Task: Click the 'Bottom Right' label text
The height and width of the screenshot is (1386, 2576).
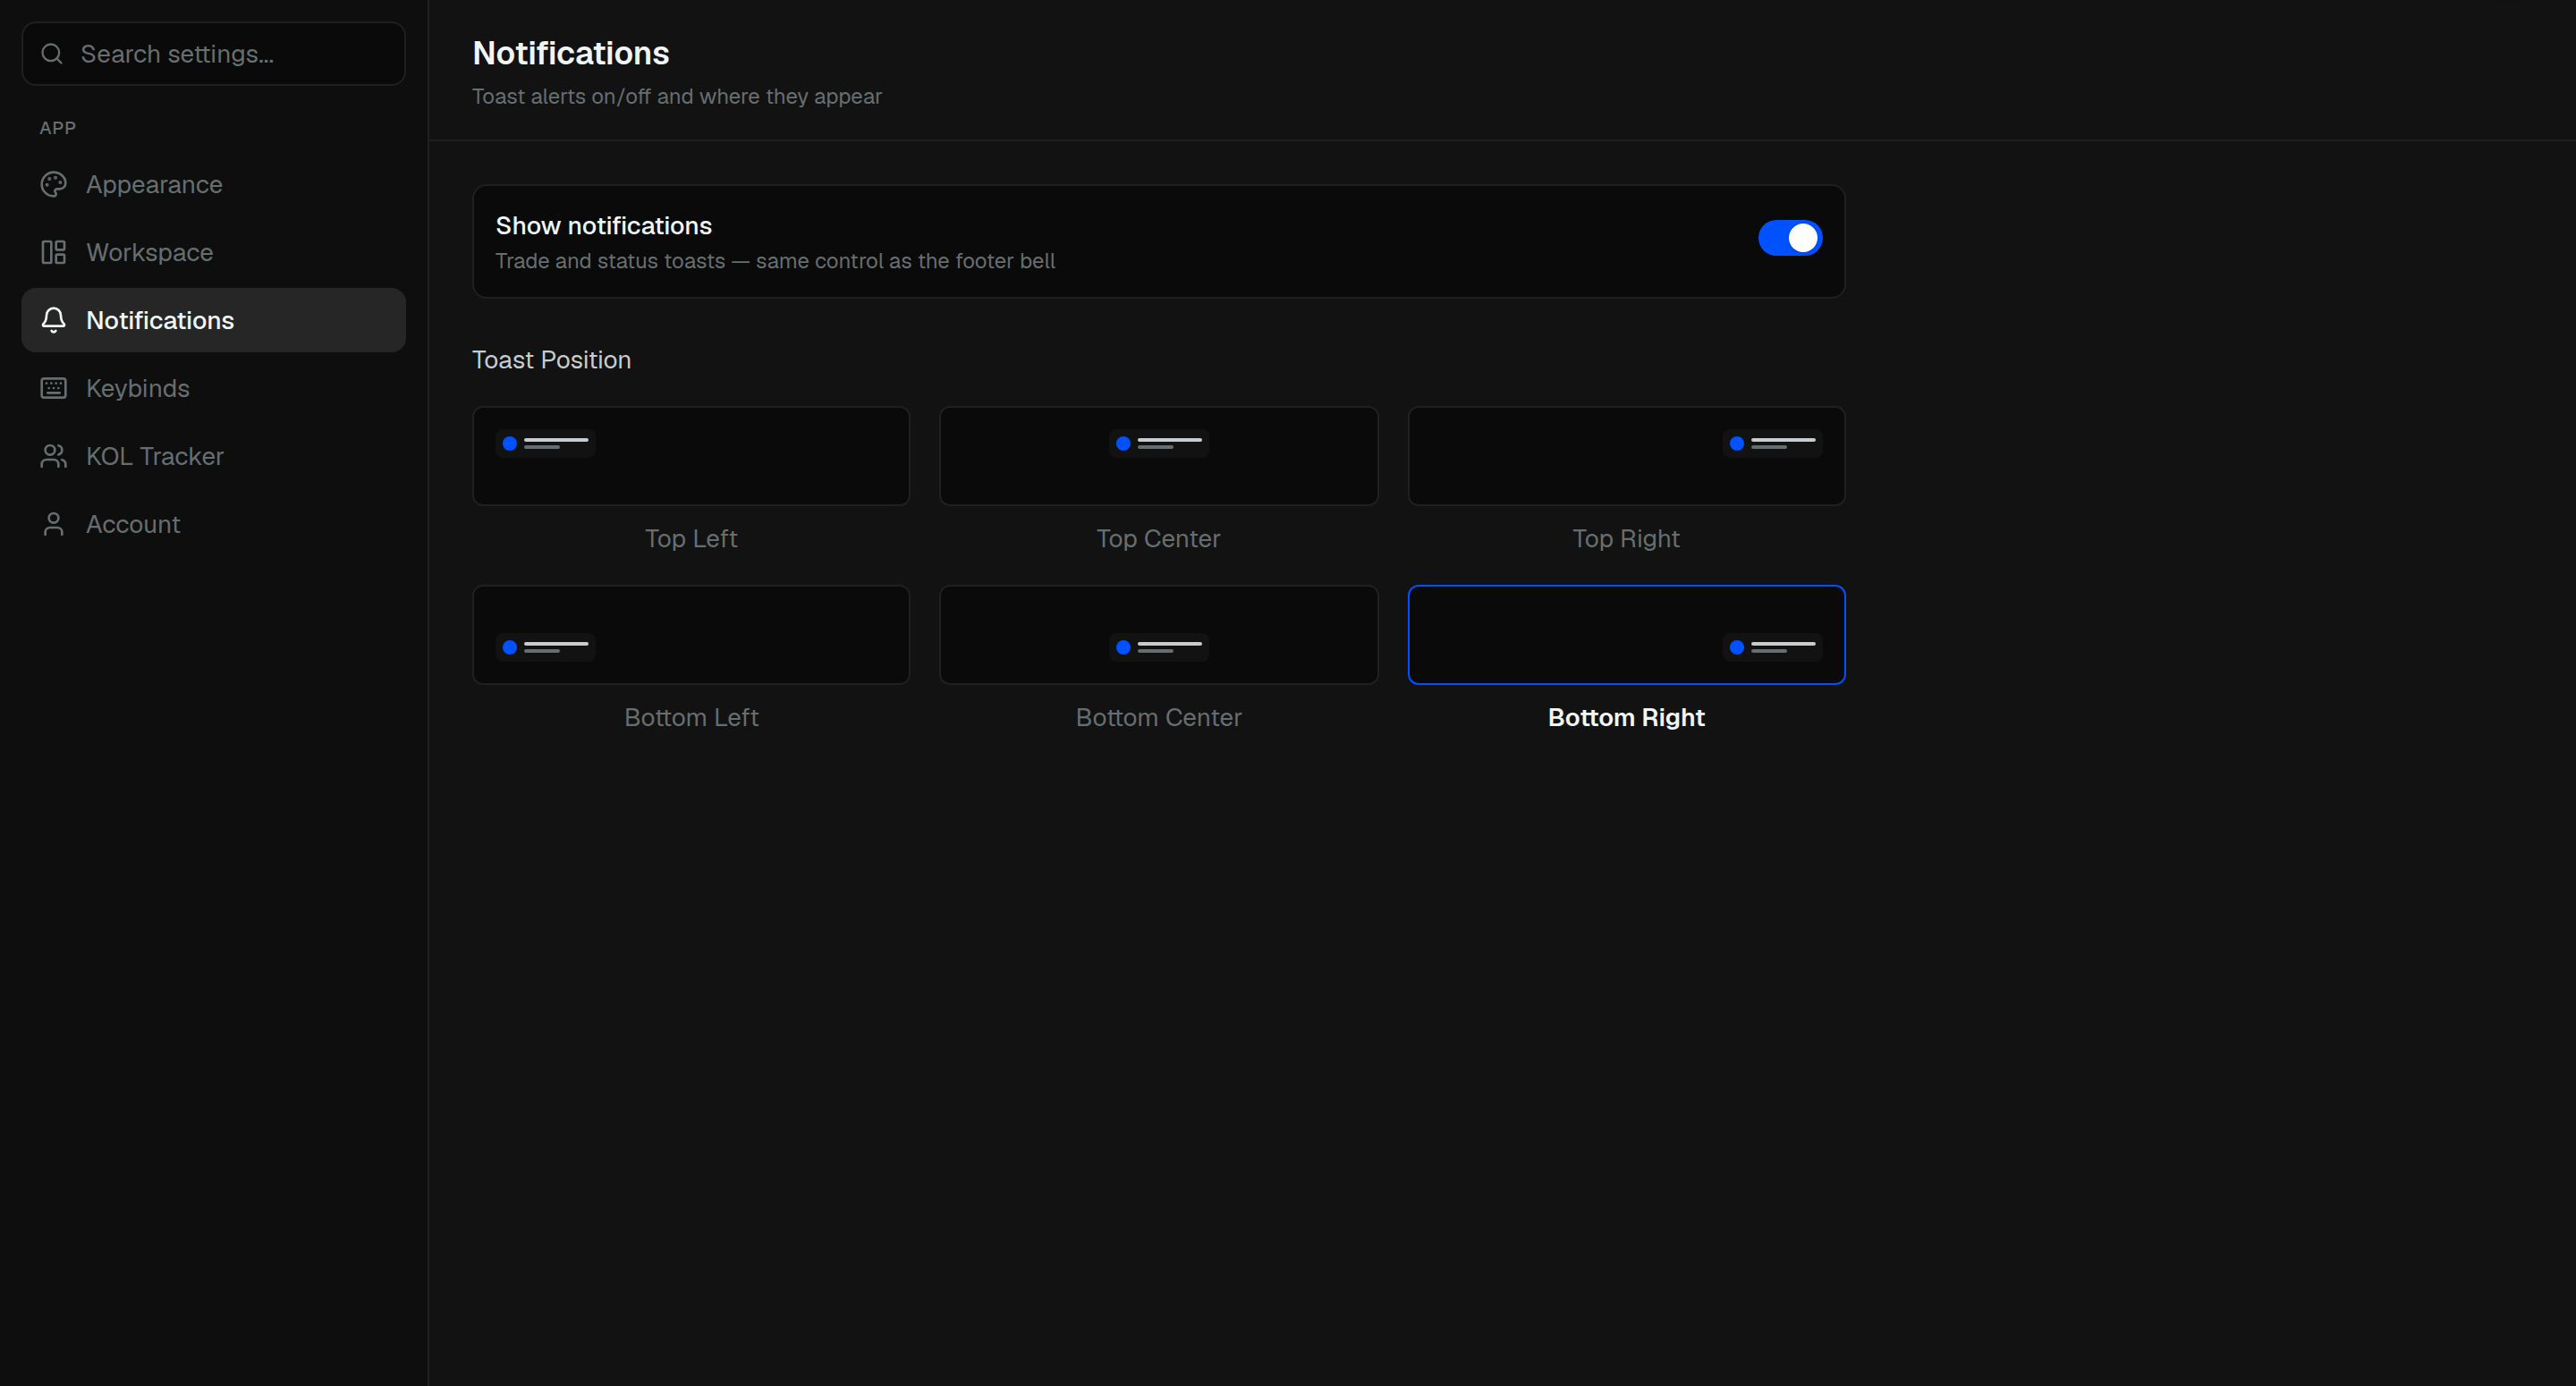Action: (x=1626, y=717)
